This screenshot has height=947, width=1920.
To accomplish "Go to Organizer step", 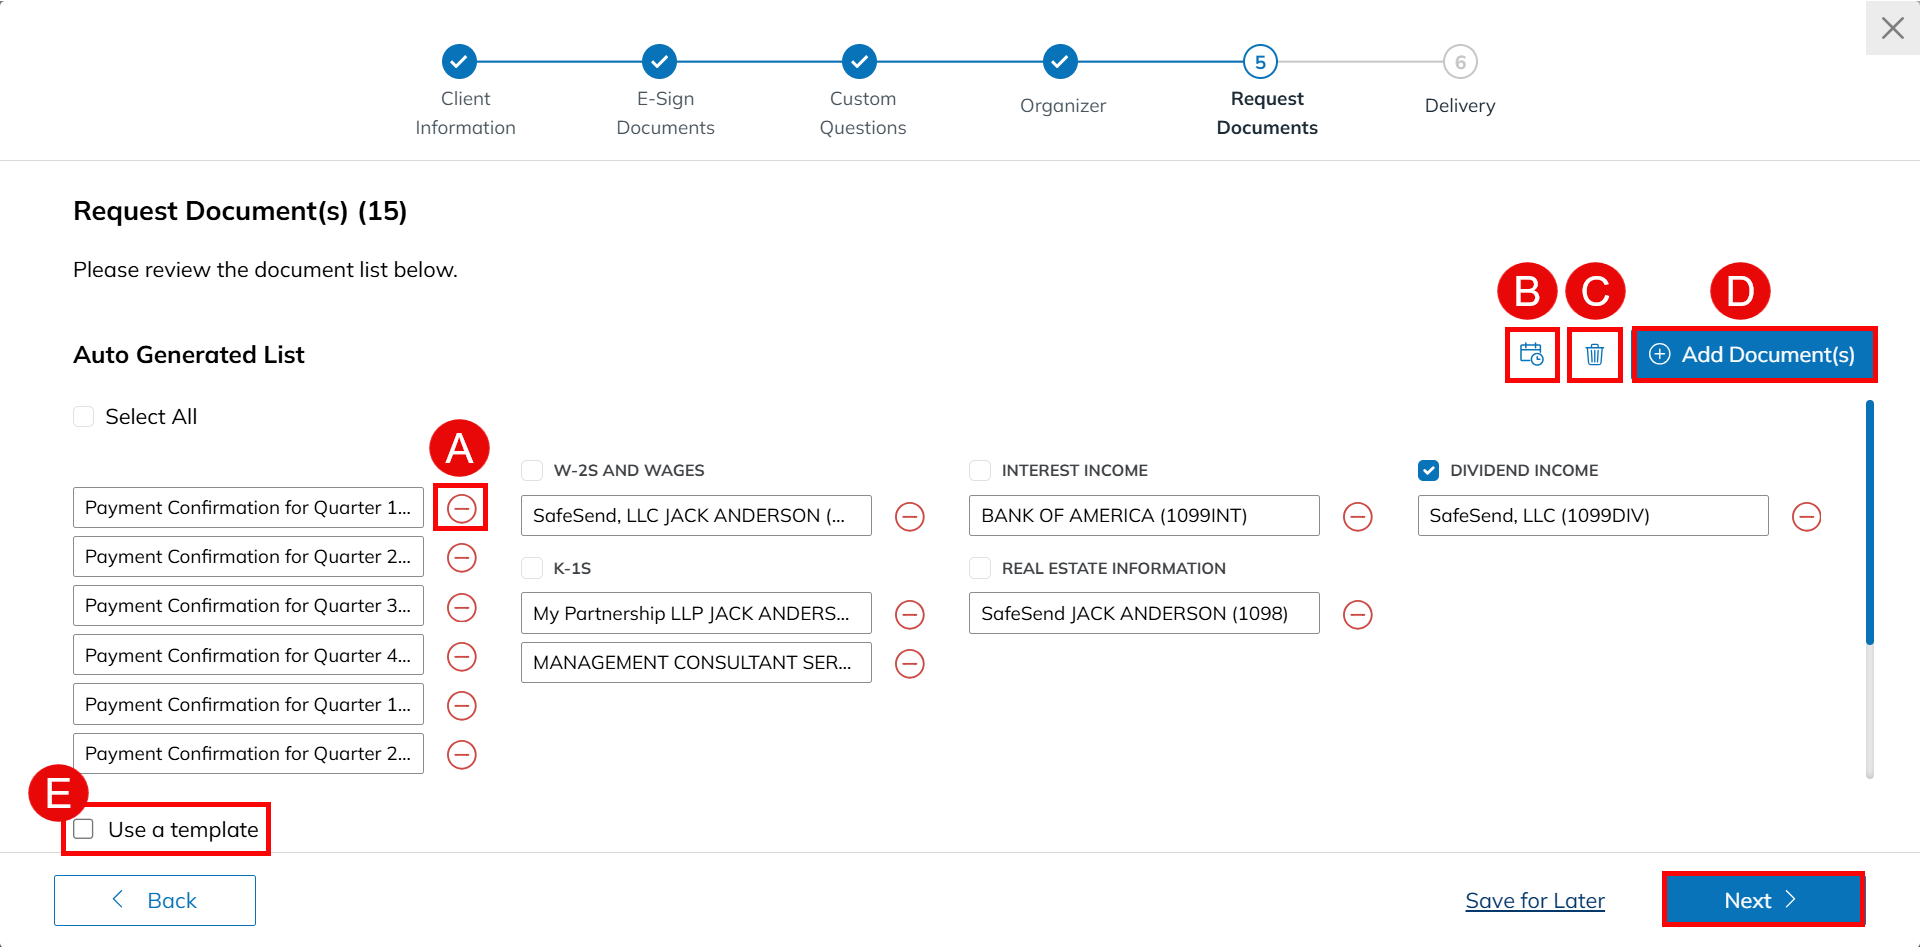I will click(1060, 62).
